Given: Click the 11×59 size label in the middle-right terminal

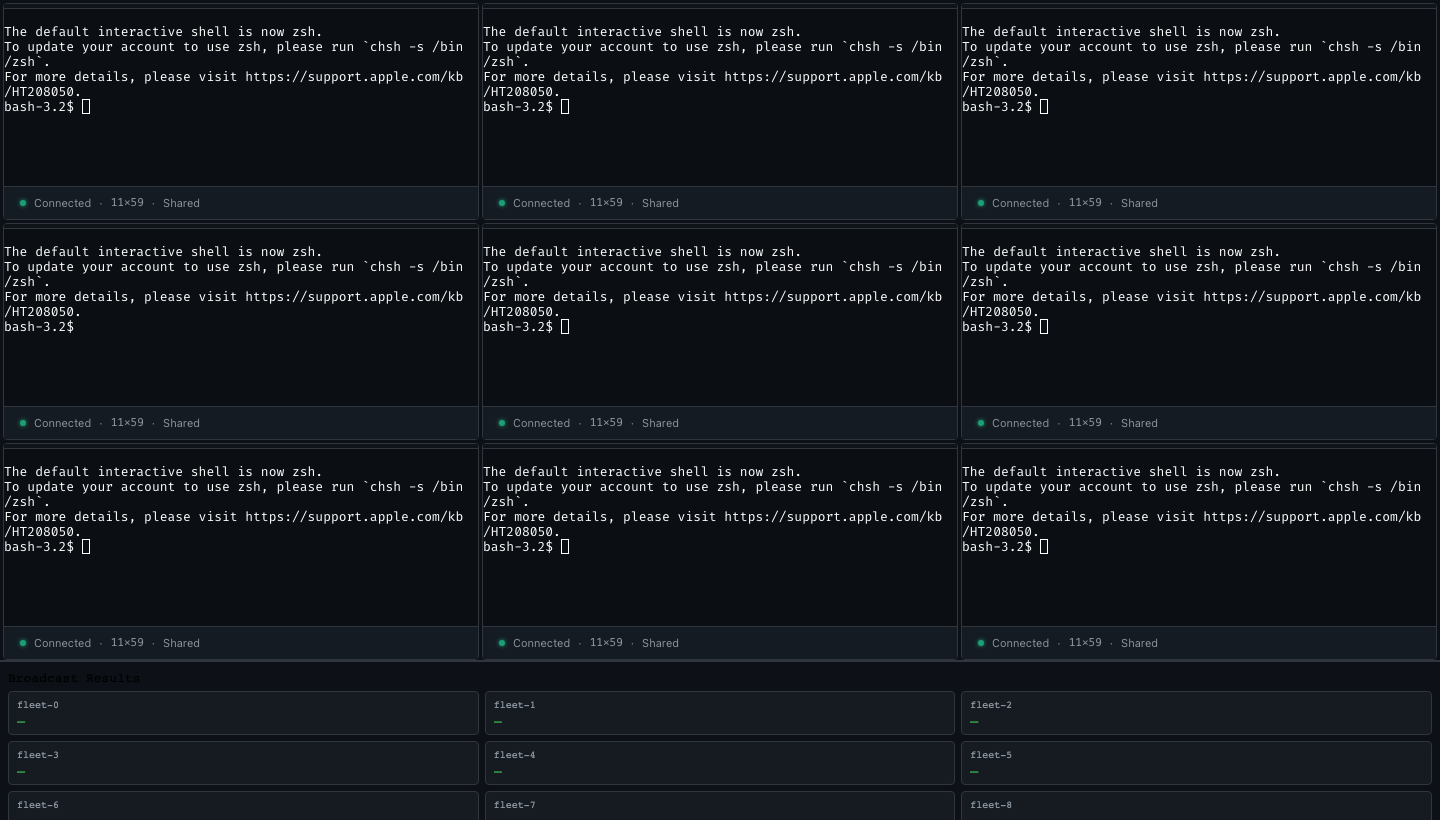Looking at the screenshot, I should pos(1085,423).
